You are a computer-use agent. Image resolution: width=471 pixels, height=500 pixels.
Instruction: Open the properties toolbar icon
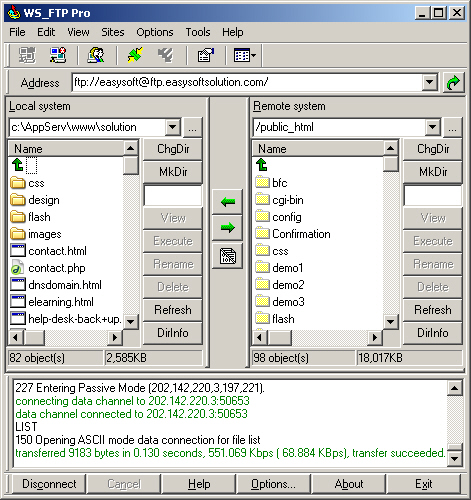[205, 55]
